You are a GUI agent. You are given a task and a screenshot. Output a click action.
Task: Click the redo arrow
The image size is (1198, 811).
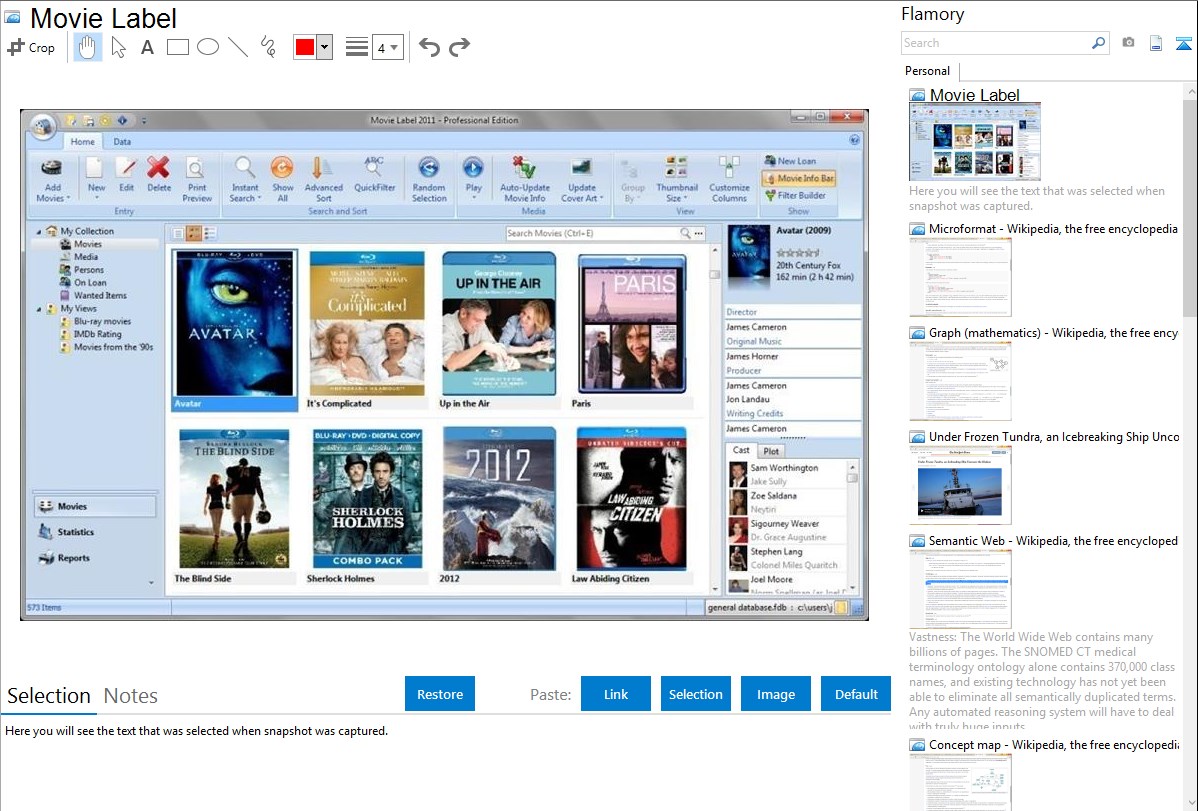459,47
